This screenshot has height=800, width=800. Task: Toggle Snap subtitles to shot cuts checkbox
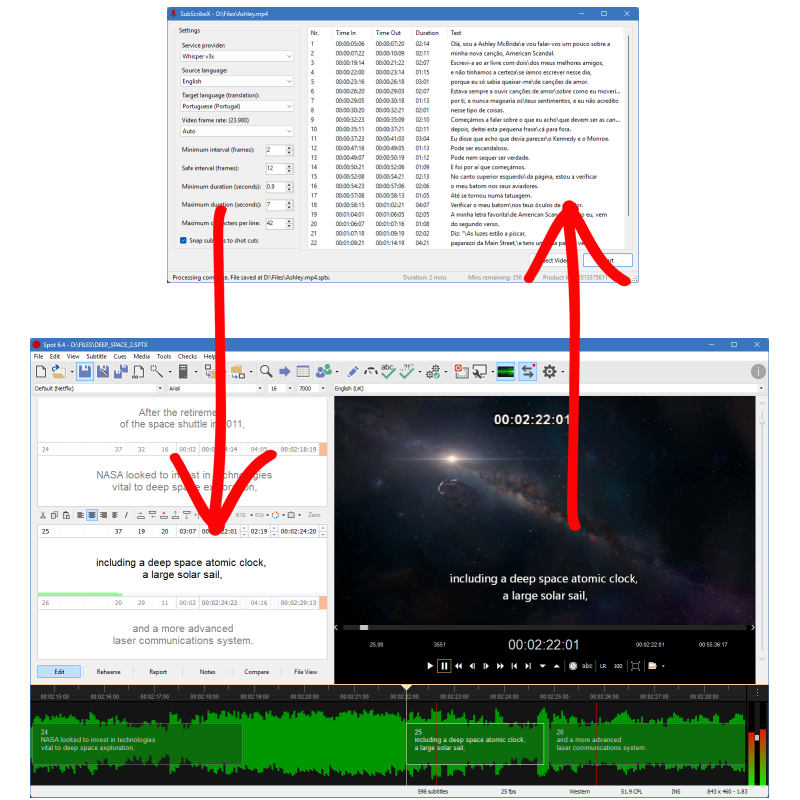click(x=183, y=241)
